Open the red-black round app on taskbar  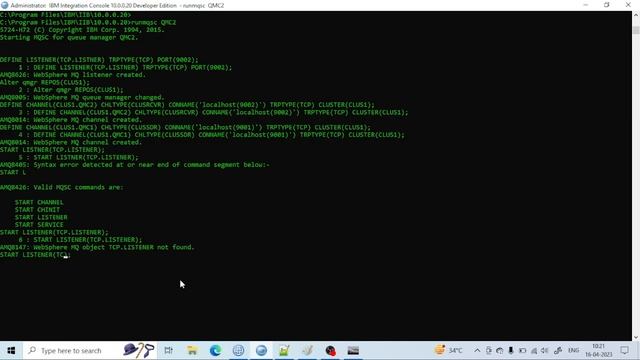(330, 351)
